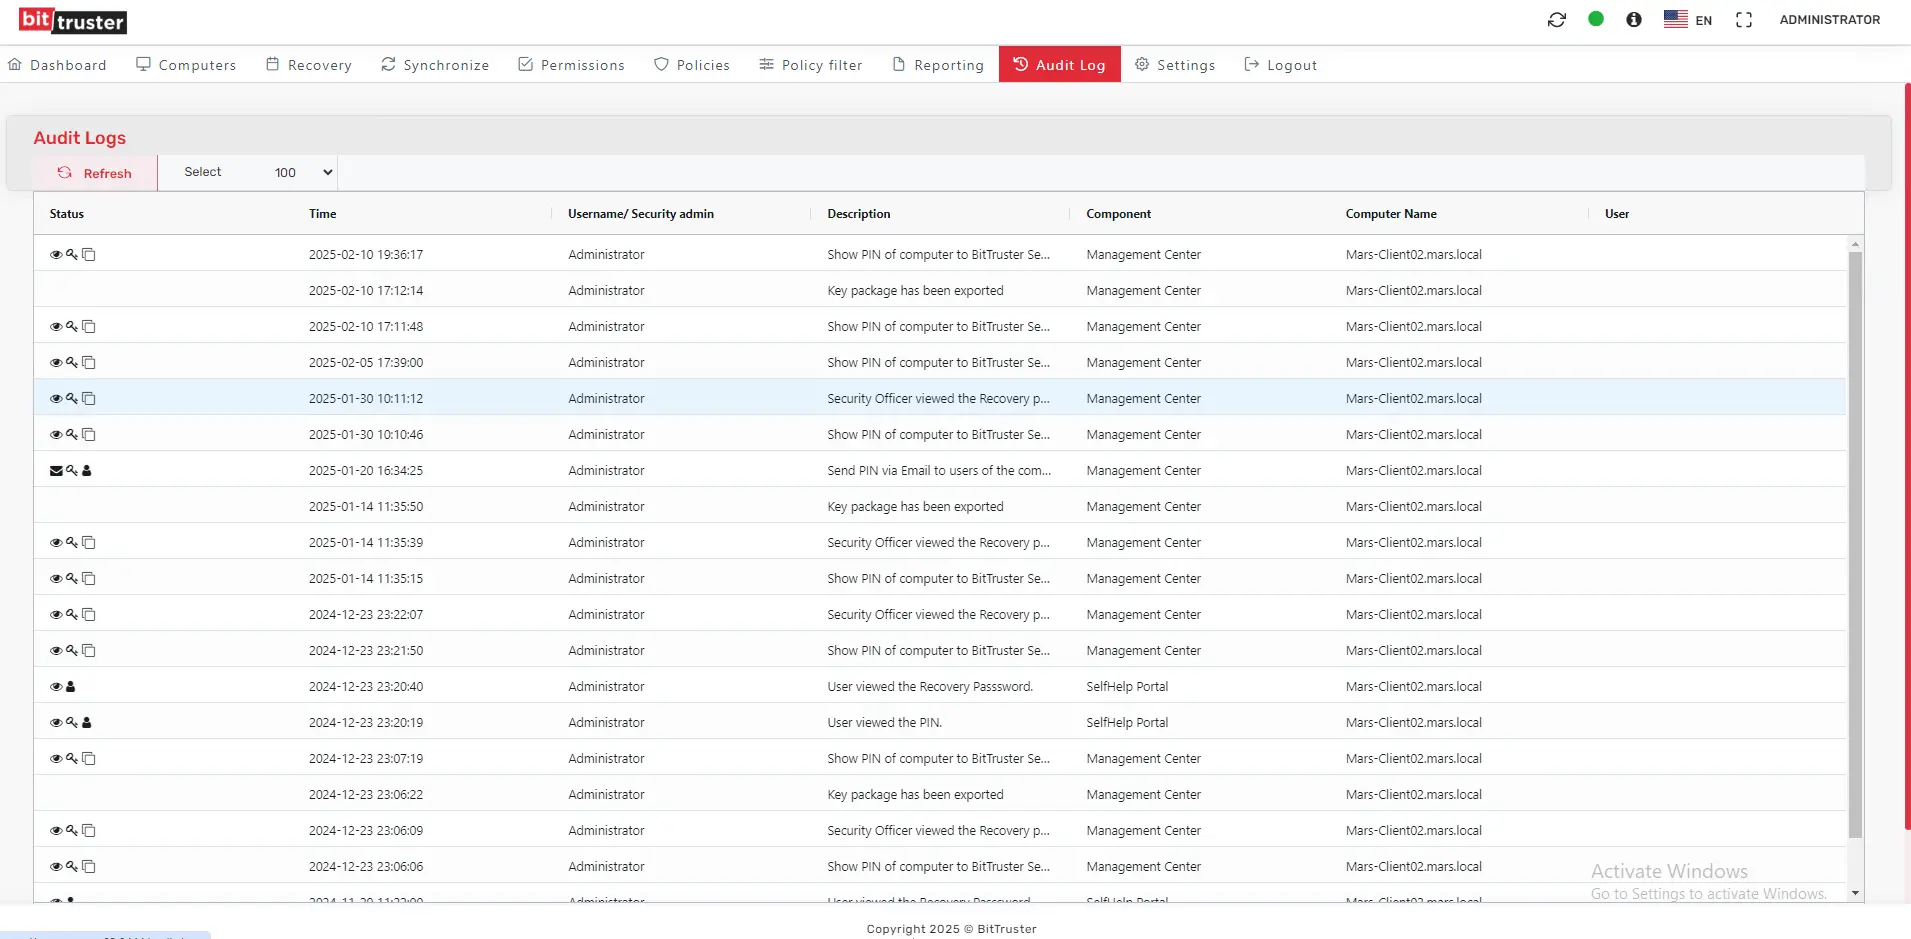
Task: Open the info icon in the header
Action: pos(1634,19)
